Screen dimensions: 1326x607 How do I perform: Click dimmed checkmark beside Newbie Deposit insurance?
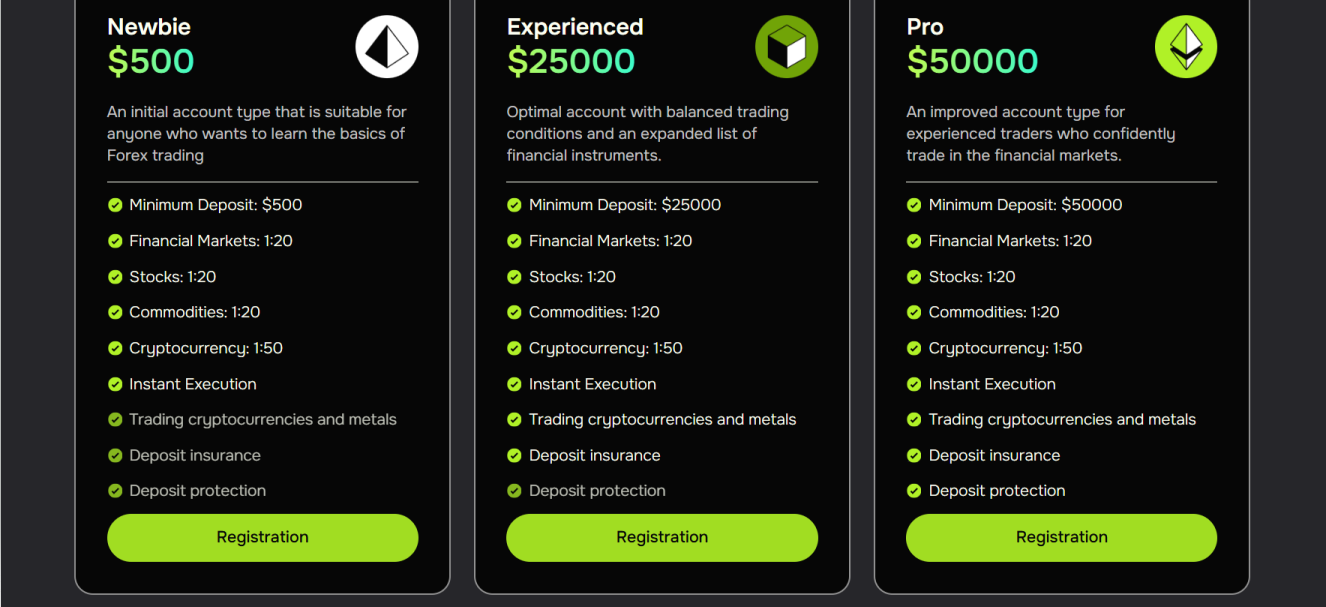point(115,456)
